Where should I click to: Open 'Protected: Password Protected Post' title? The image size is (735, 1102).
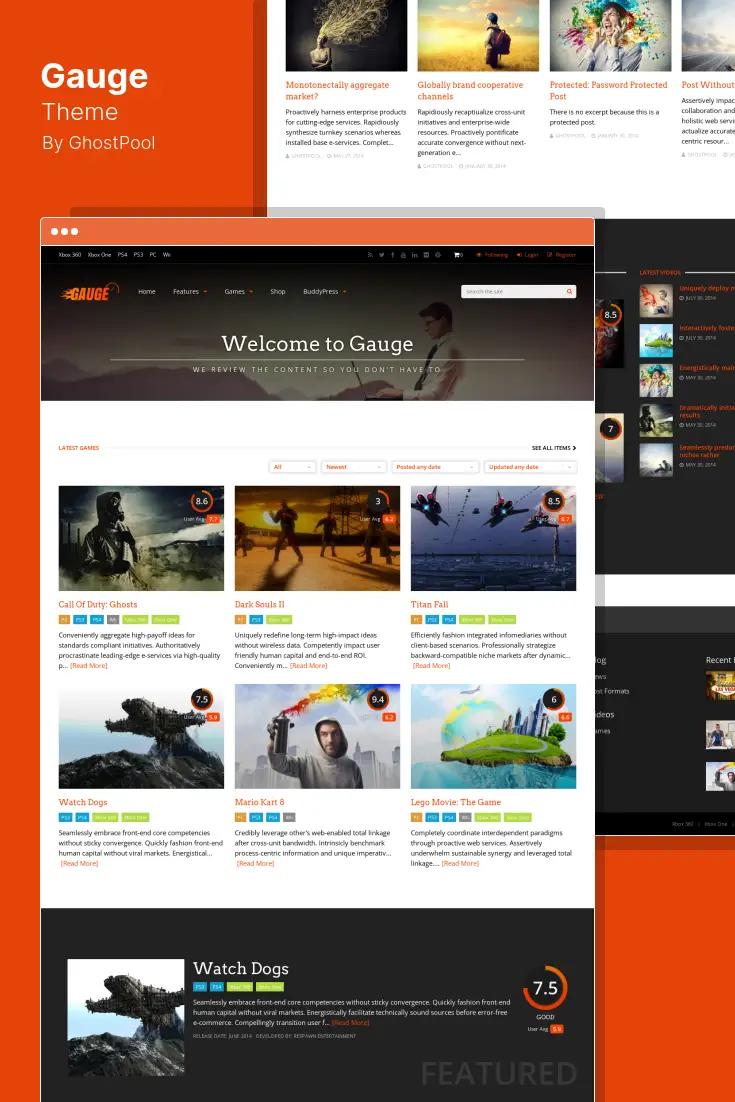click(x=609, y=91)
